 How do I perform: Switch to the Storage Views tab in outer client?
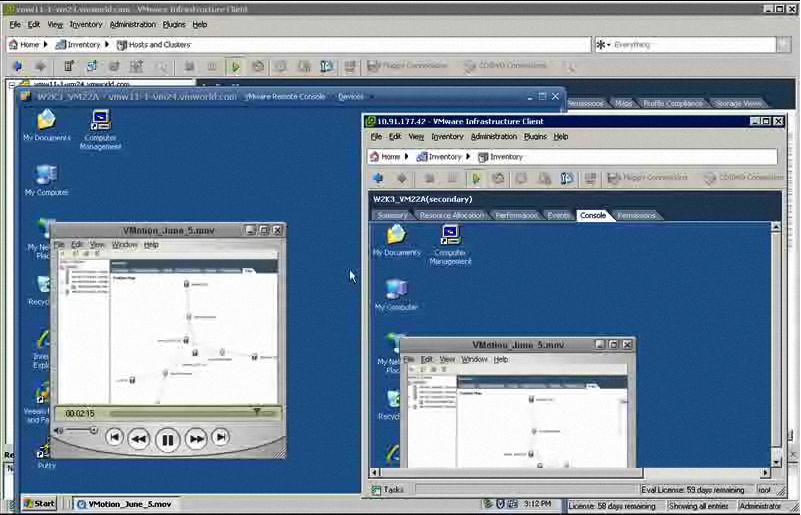tap(738, 103)
